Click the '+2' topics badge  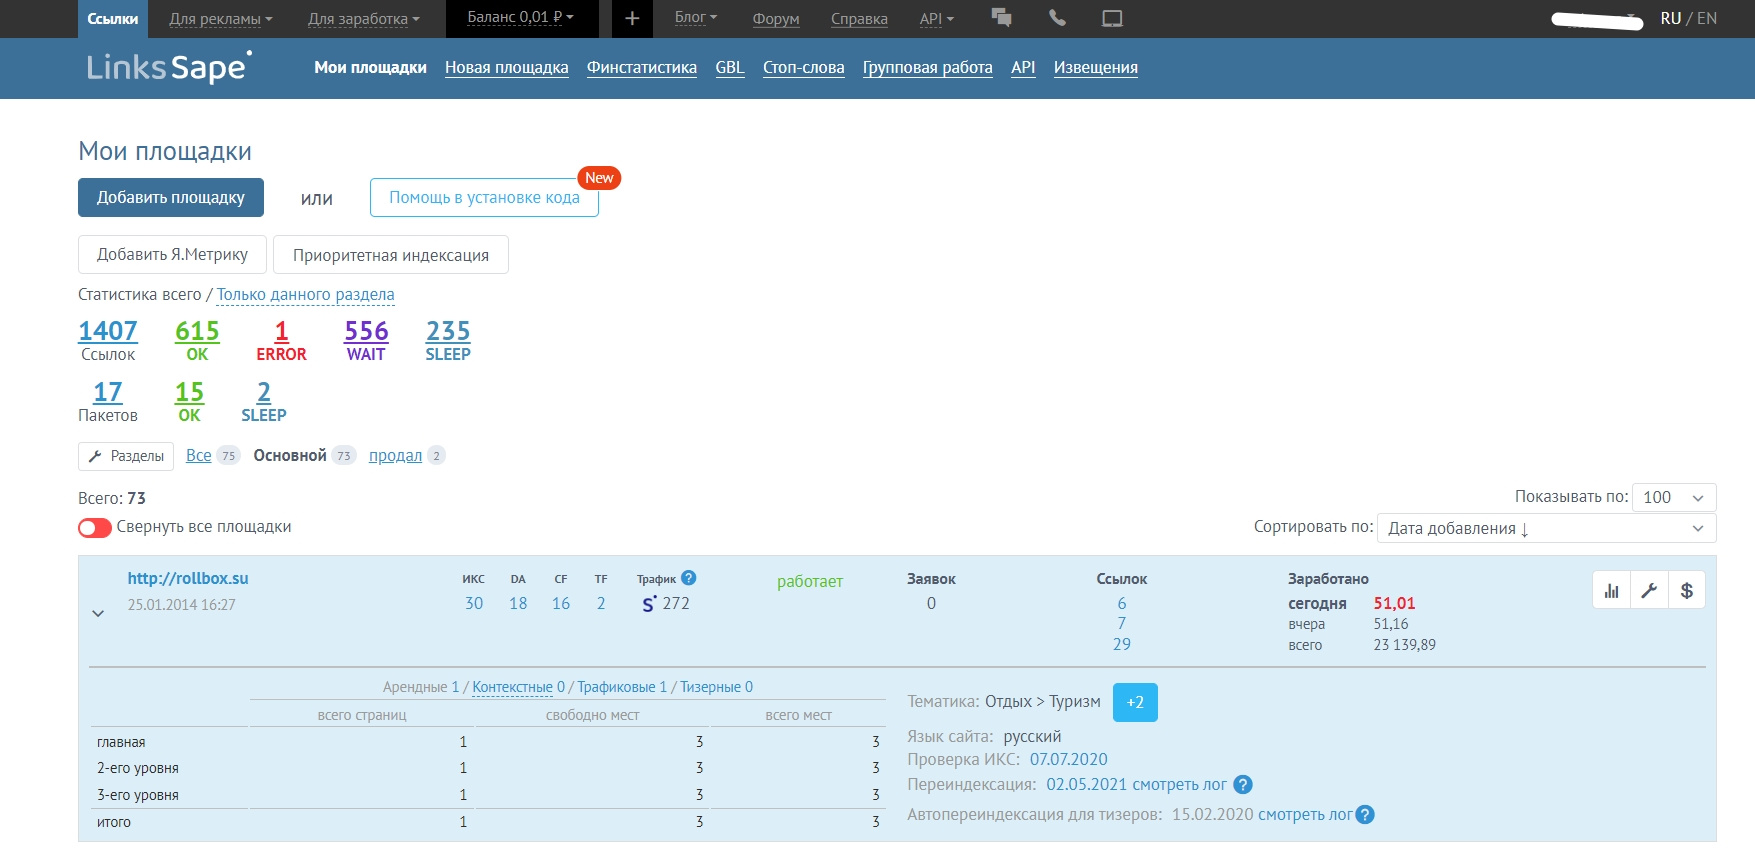1135,702
